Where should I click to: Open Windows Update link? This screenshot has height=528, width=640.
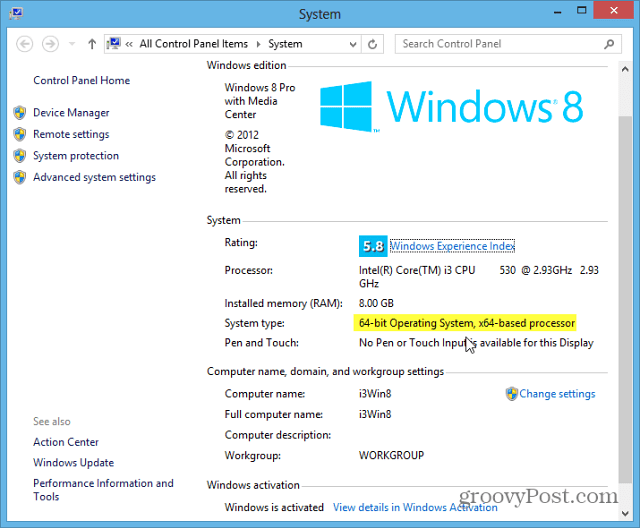[x=73, y=463]
